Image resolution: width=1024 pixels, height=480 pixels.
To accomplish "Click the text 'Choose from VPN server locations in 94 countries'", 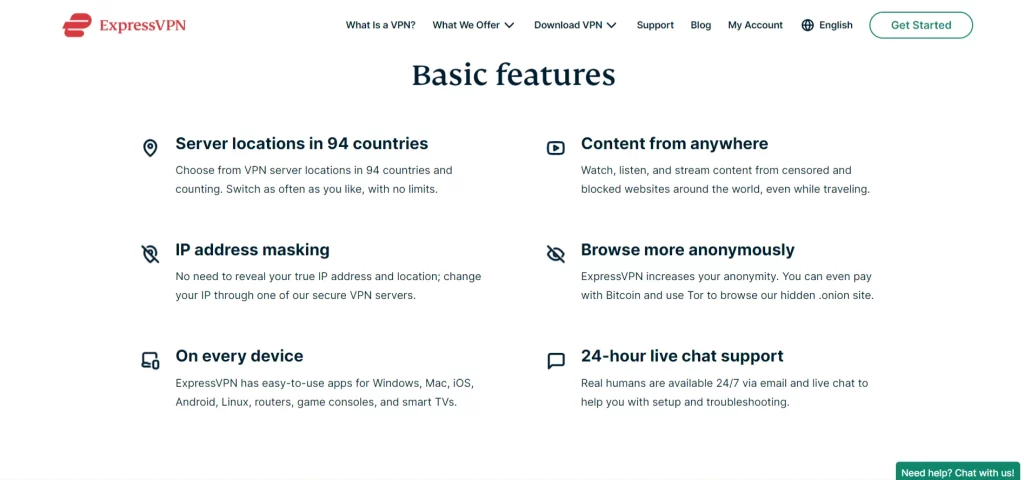I will pos(302,170).
